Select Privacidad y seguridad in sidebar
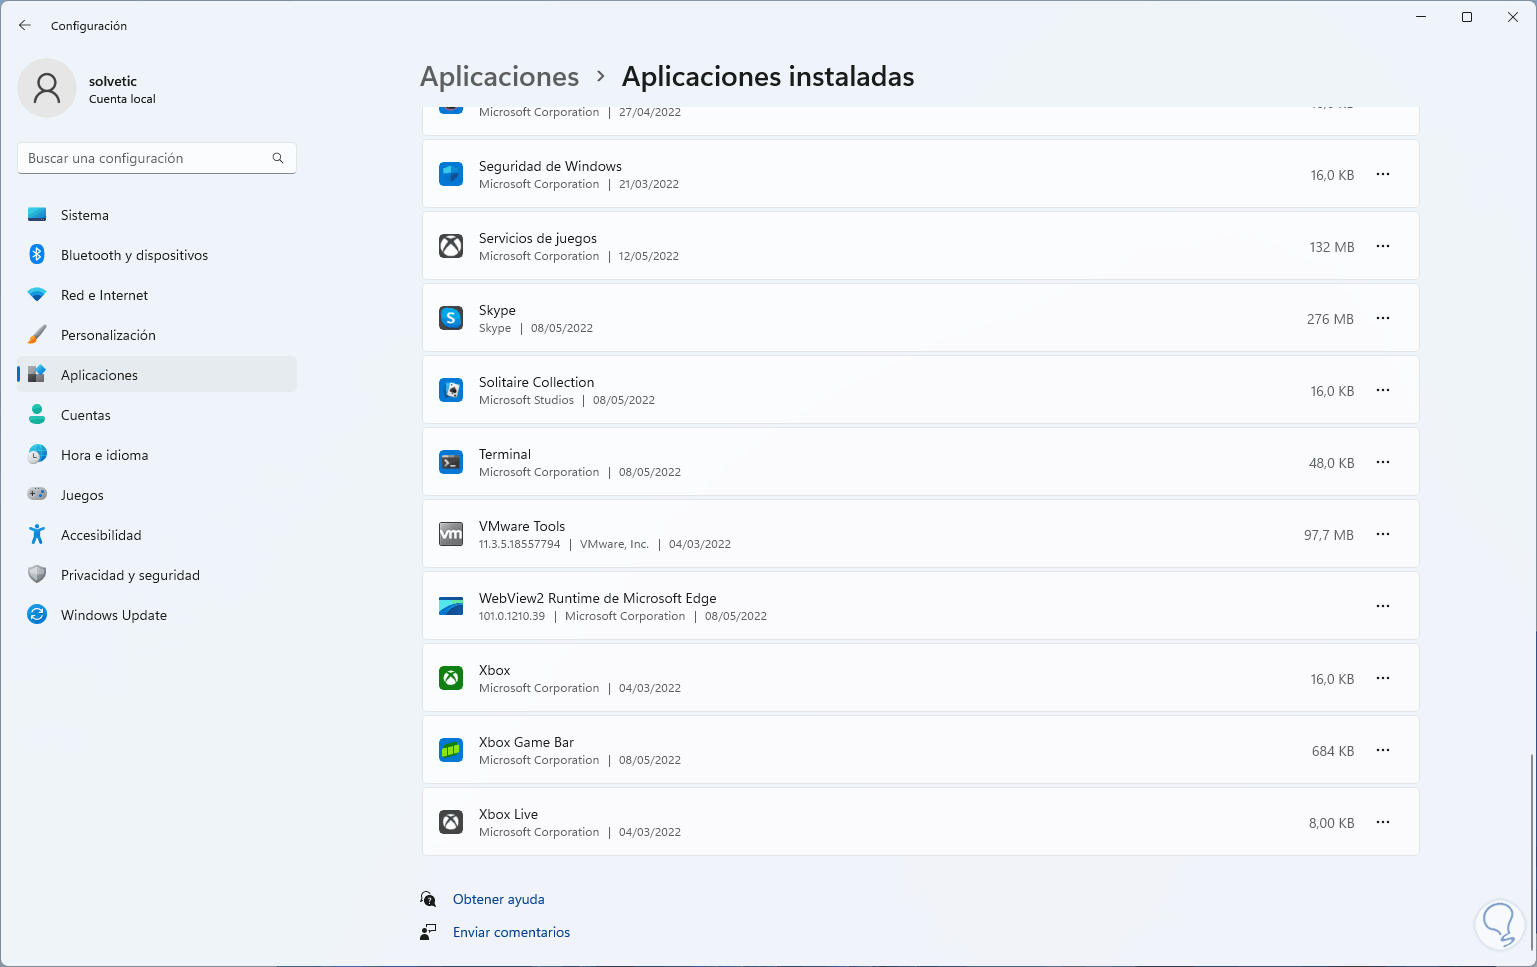Screen dimensions: 1537x967 pyautogui.click(x=130, y=575)
